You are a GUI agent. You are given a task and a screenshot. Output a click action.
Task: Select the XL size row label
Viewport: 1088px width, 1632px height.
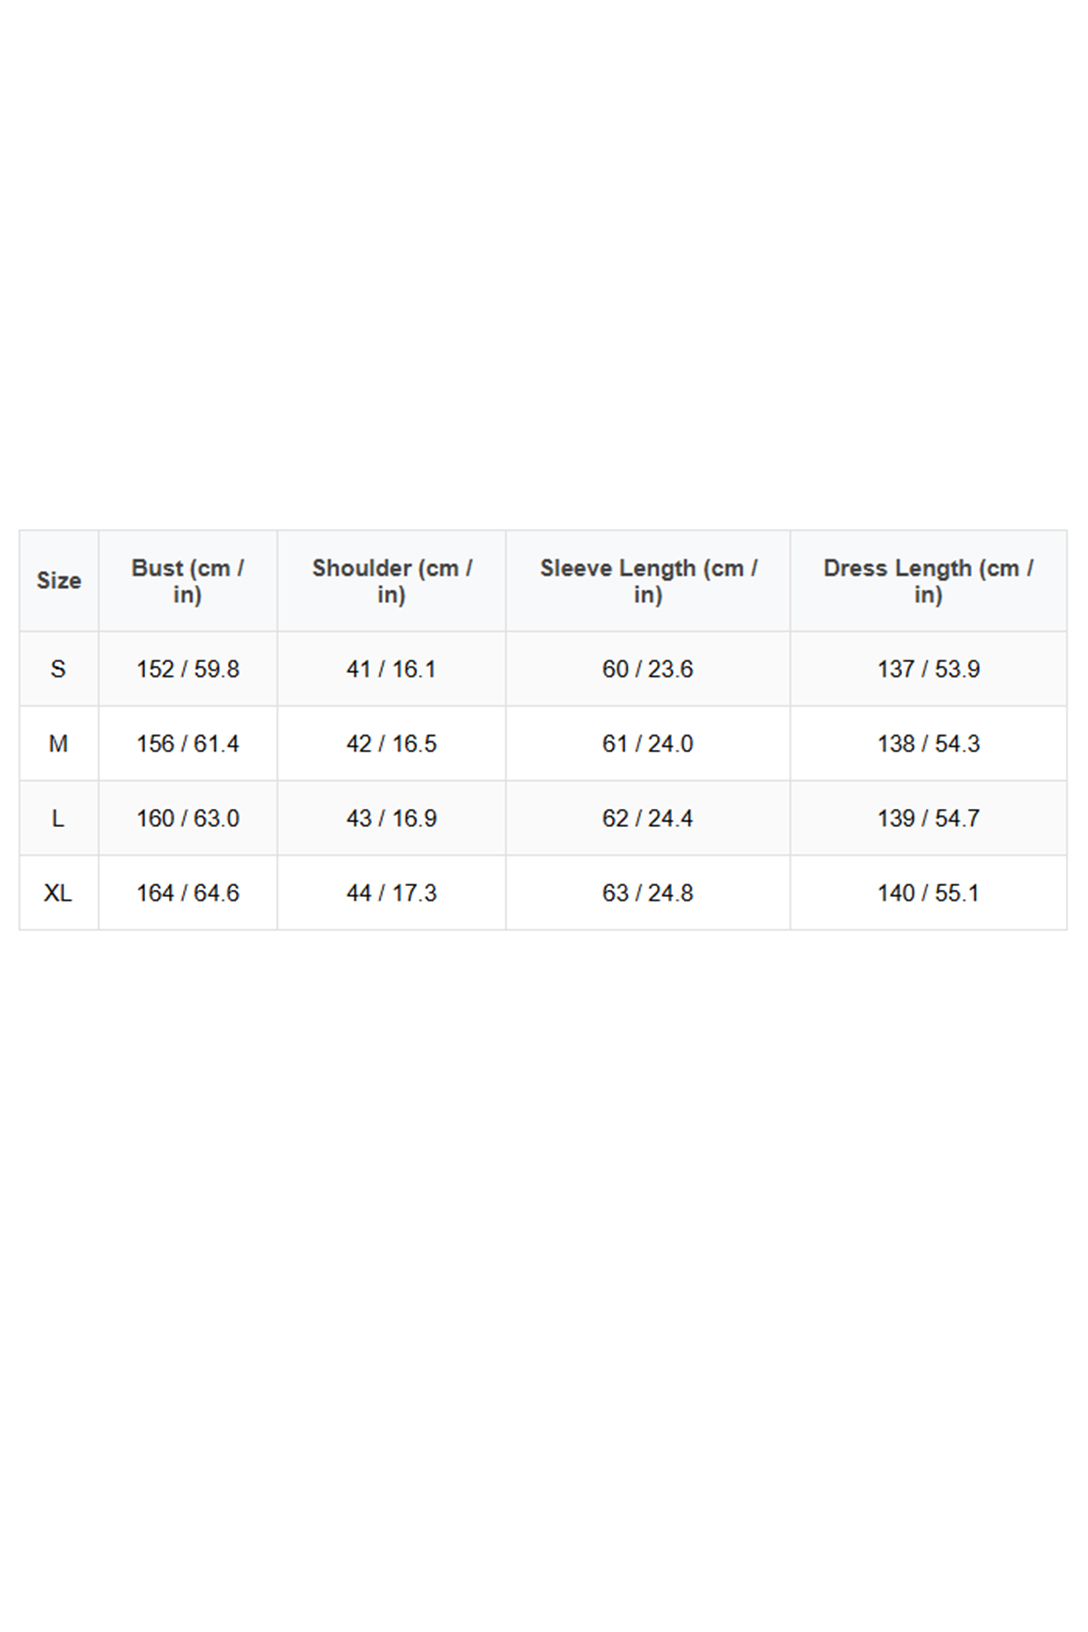coord(59,893)
